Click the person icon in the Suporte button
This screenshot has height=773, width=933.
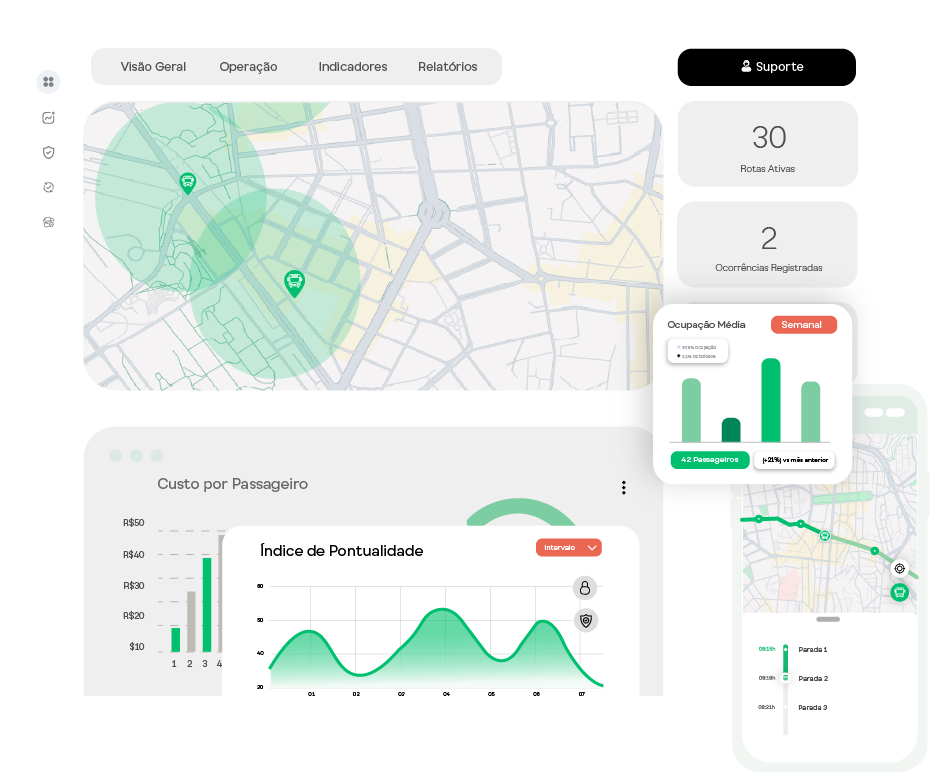point(746,66)
